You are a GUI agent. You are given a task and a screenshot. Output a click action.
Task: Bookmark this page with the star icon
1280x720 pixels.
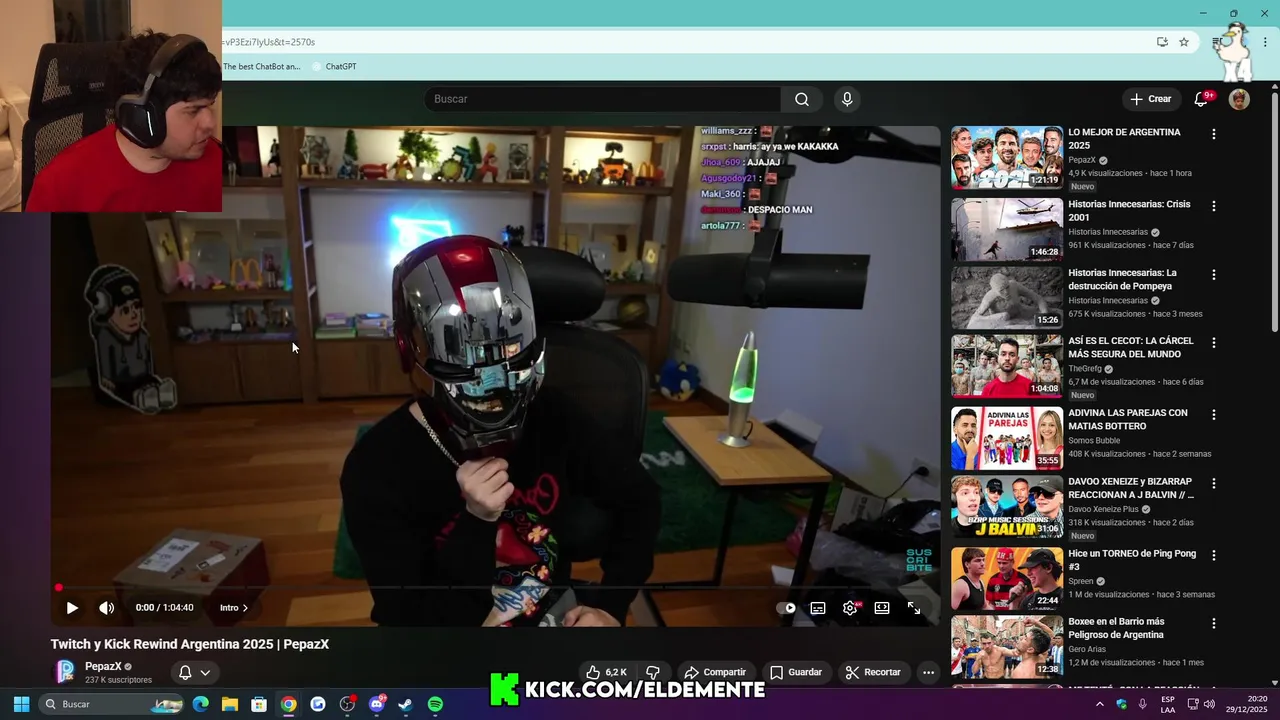click(x=1184, y=42)
